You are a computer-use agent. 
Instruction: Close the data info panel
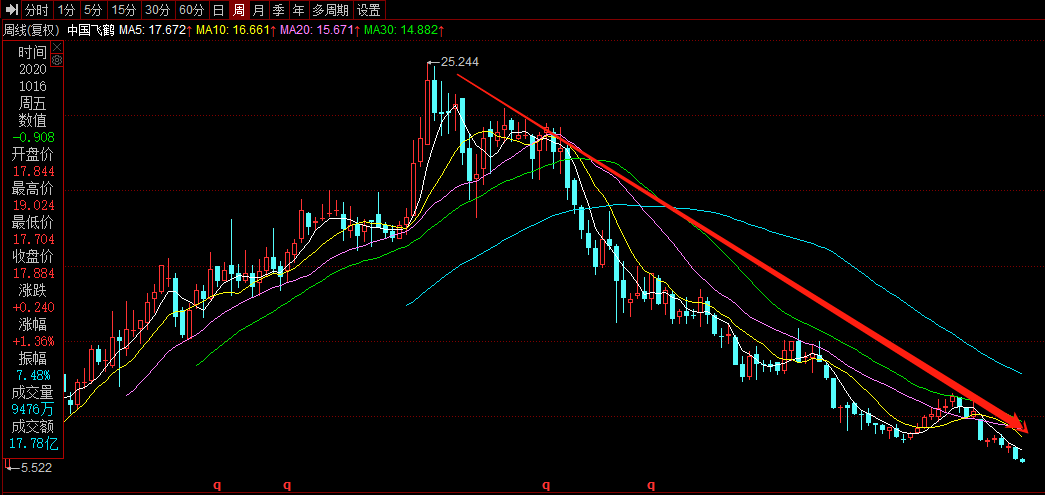(57, 46)
